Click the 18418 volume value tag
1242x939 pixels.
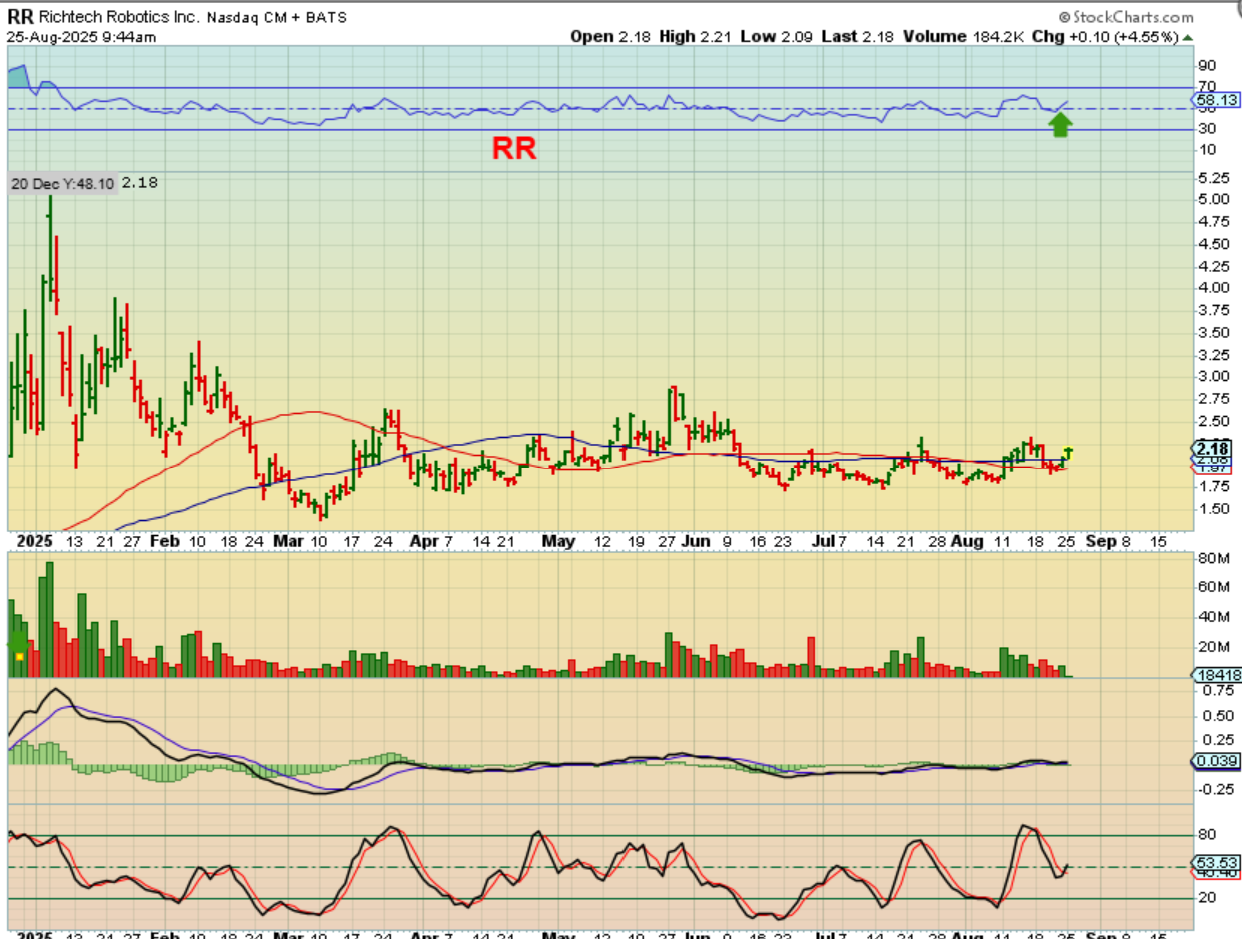(x=1217, y=676)
